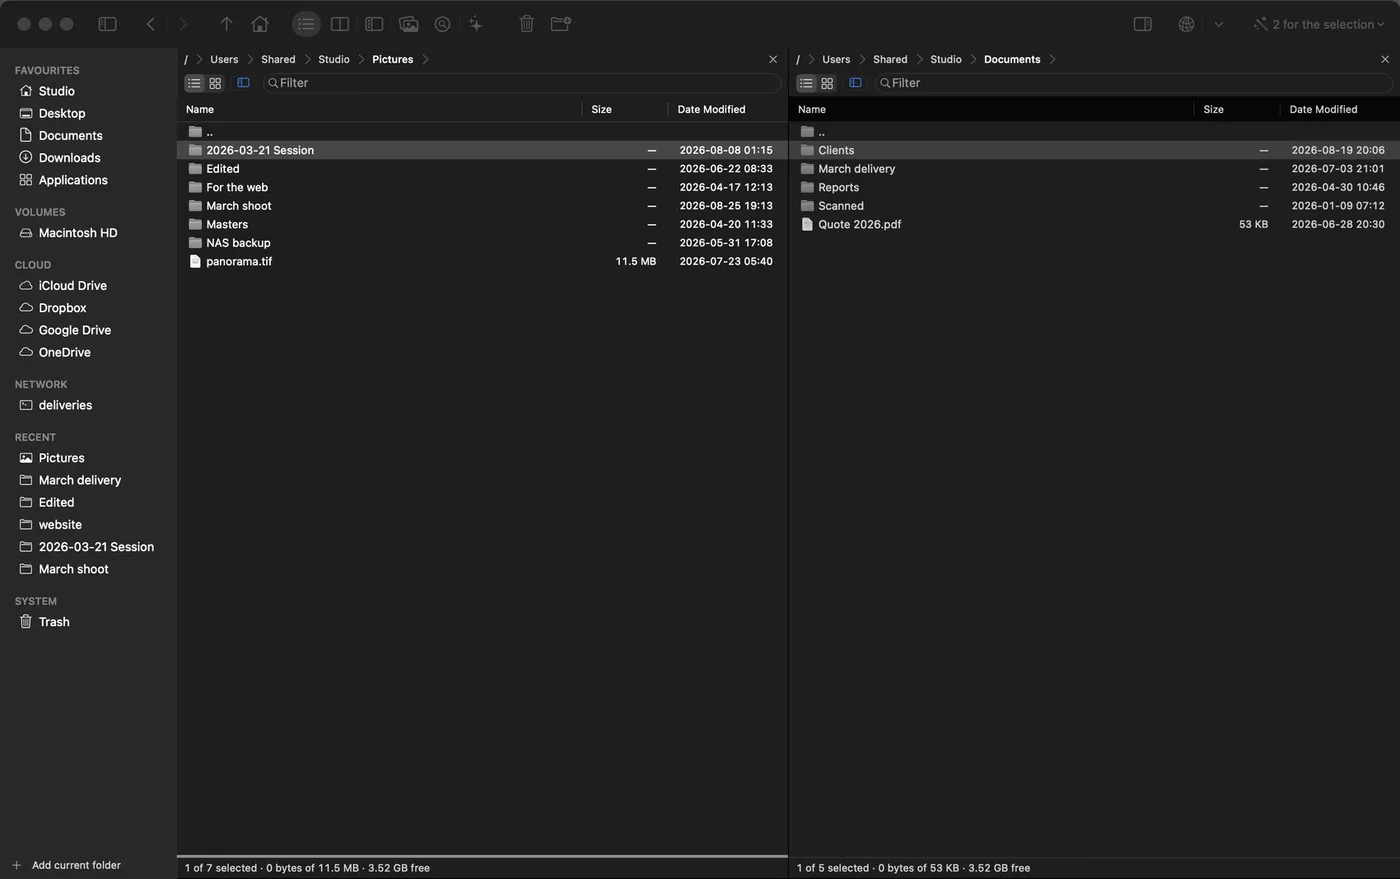Click the Studio breadcrumb in the left pane

334,59
